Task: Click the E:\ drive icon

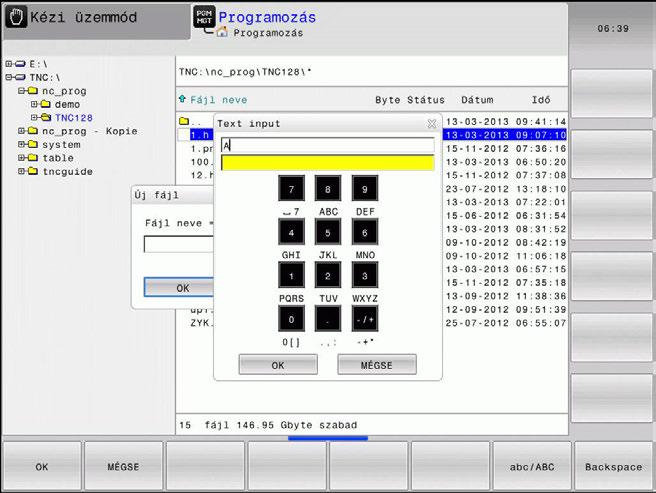Action: coord(20,64)
